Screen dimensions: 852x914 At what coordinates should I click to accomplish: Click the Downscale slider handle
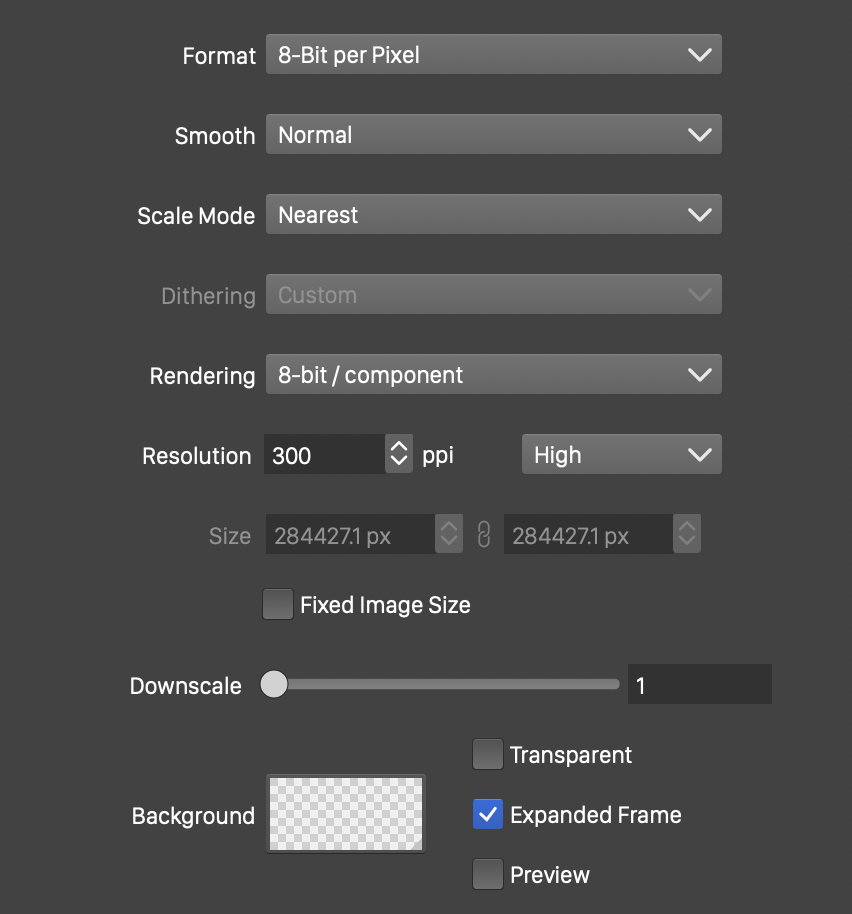[x=274, y=685]
